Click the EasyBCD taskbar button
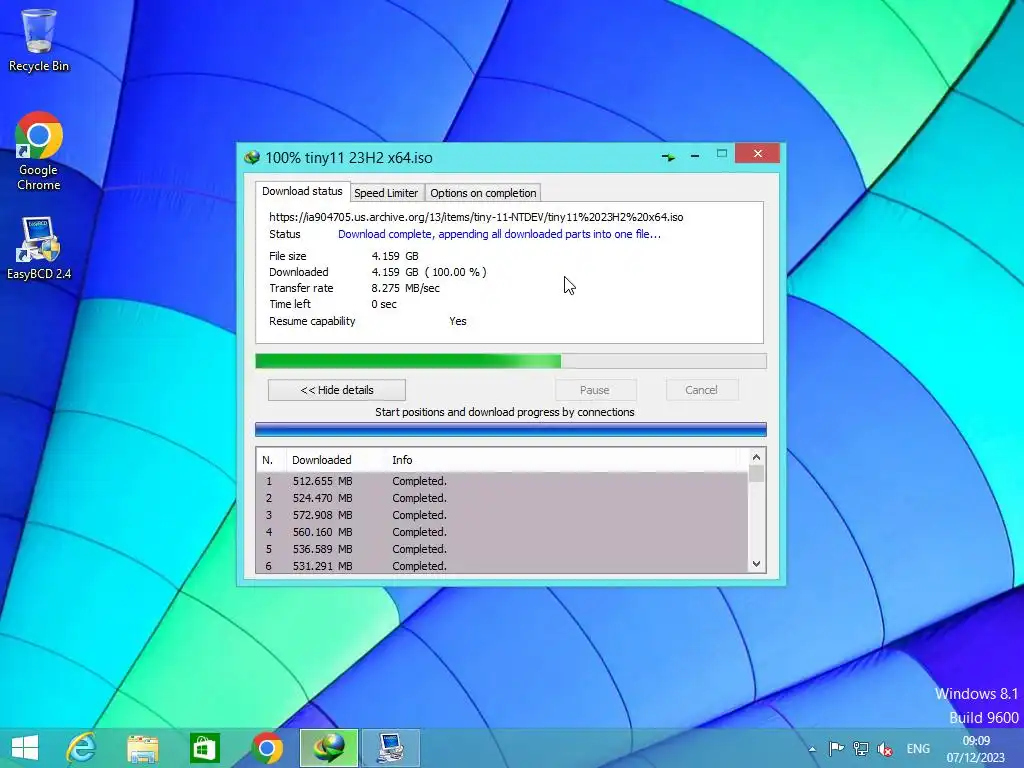The width and height of the screenshot is (1024, 768). [391, 748]
